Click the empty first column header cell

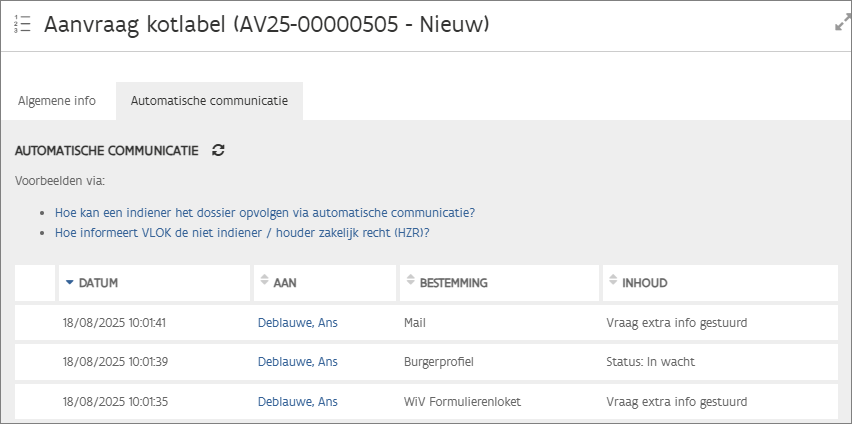[35, 283]
